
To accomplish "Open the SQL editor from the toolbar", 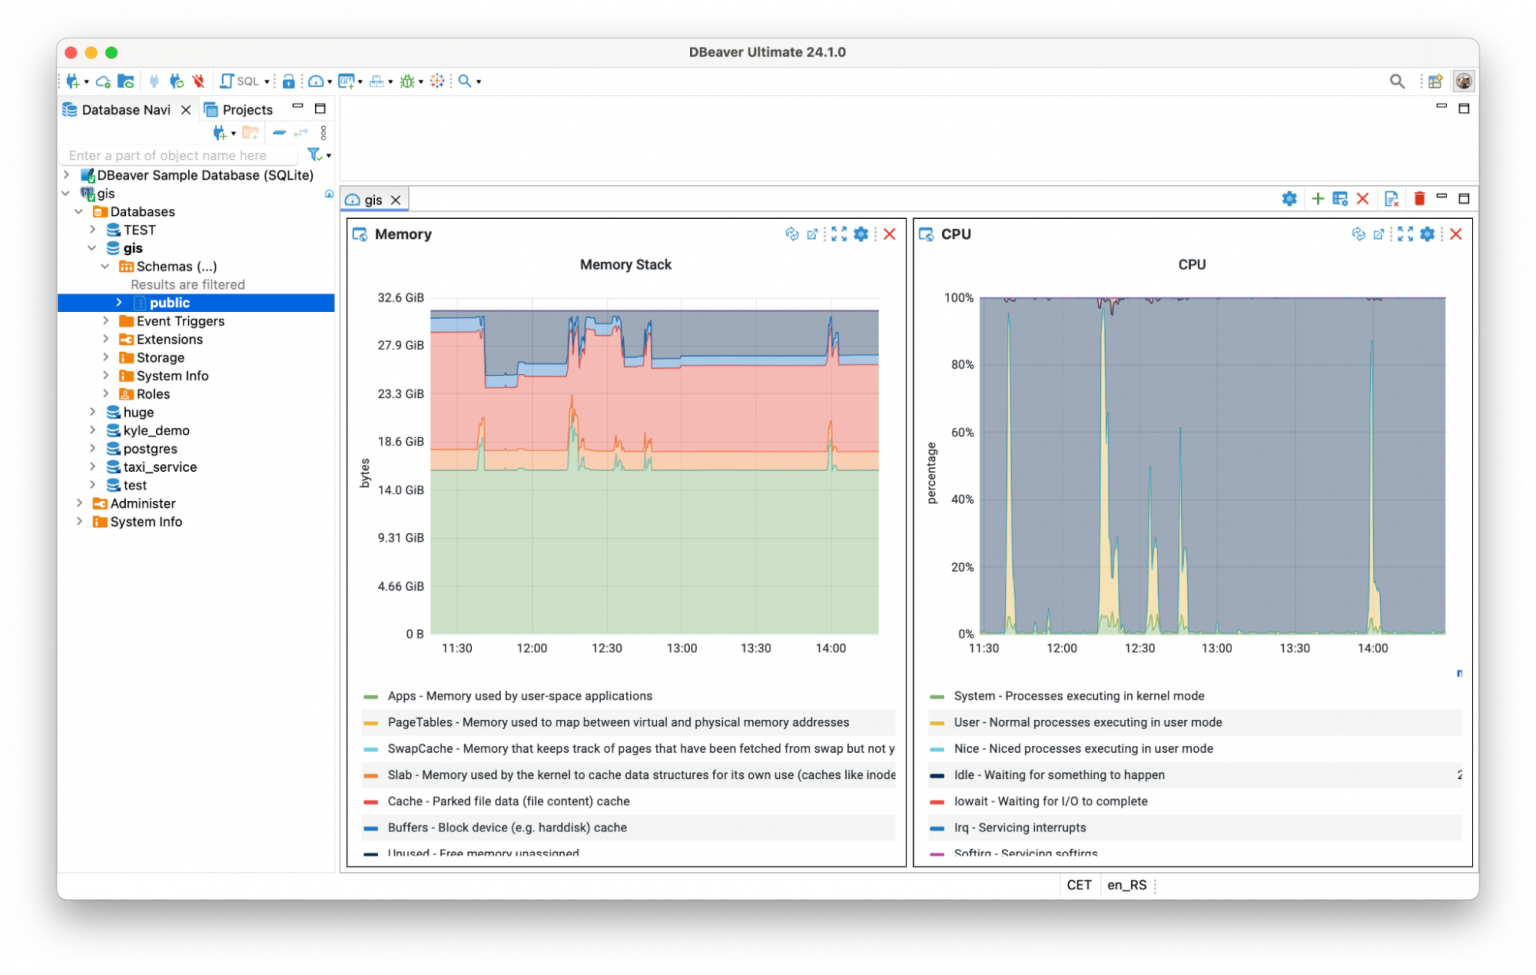I will click(240, 81).
